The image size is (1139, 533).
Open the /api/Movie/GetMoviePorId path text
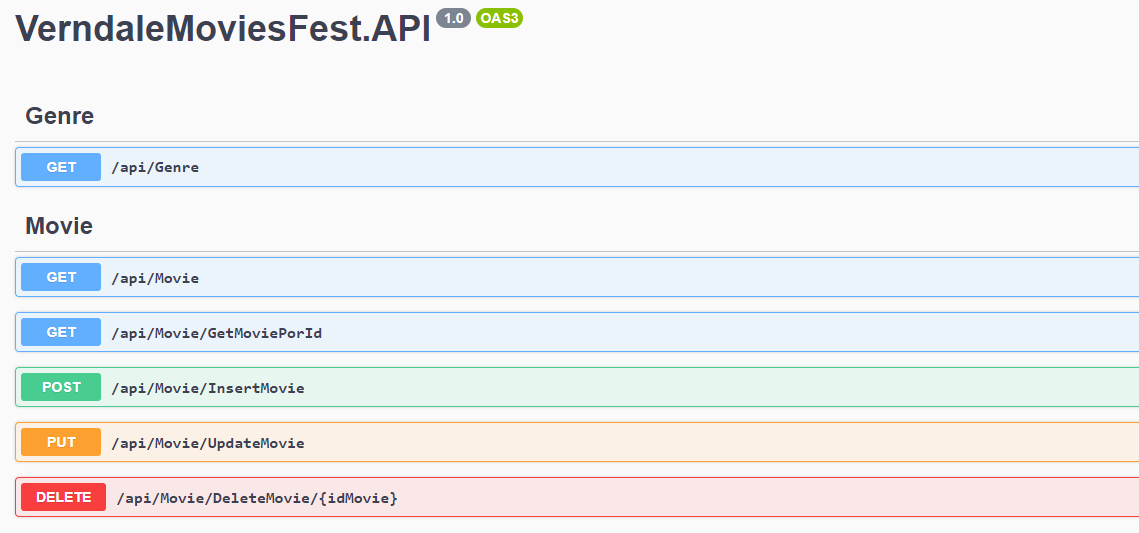pos(216,332)
